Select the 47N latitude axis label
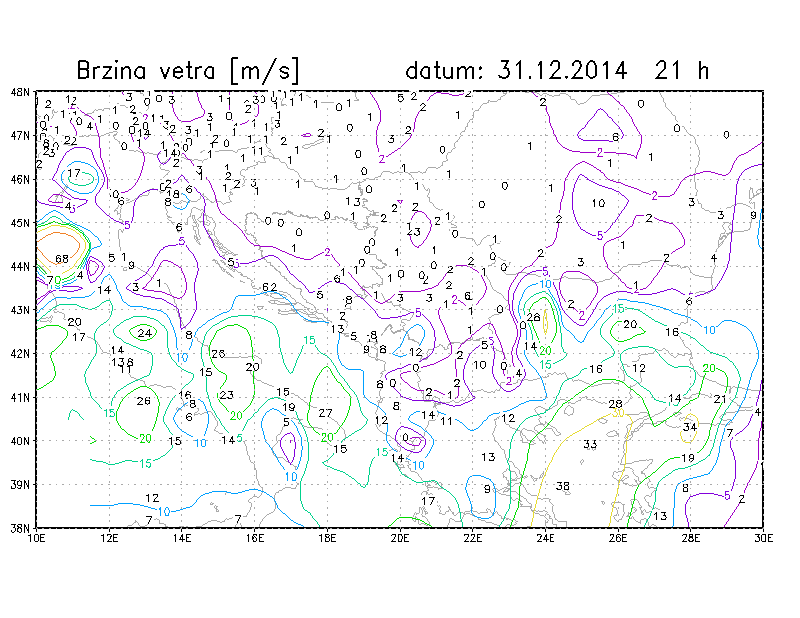Image resolution: width=800 pixels, height=618 pixels. 20,136
